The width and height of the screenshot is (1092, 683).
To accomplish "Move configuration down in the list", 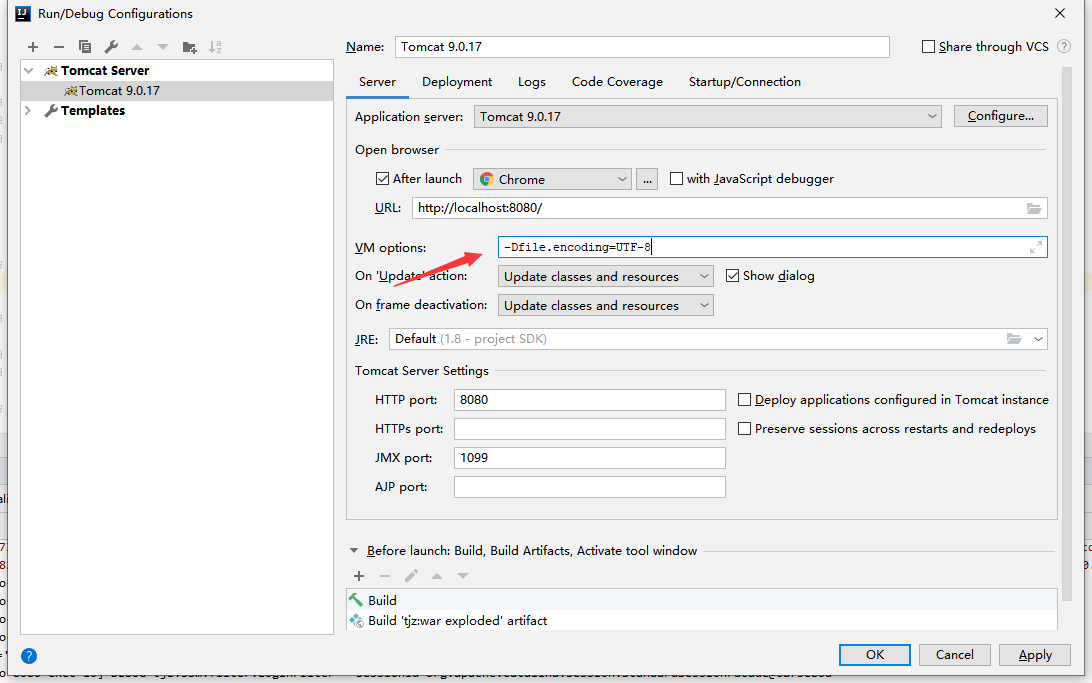I will click(163, 47).
